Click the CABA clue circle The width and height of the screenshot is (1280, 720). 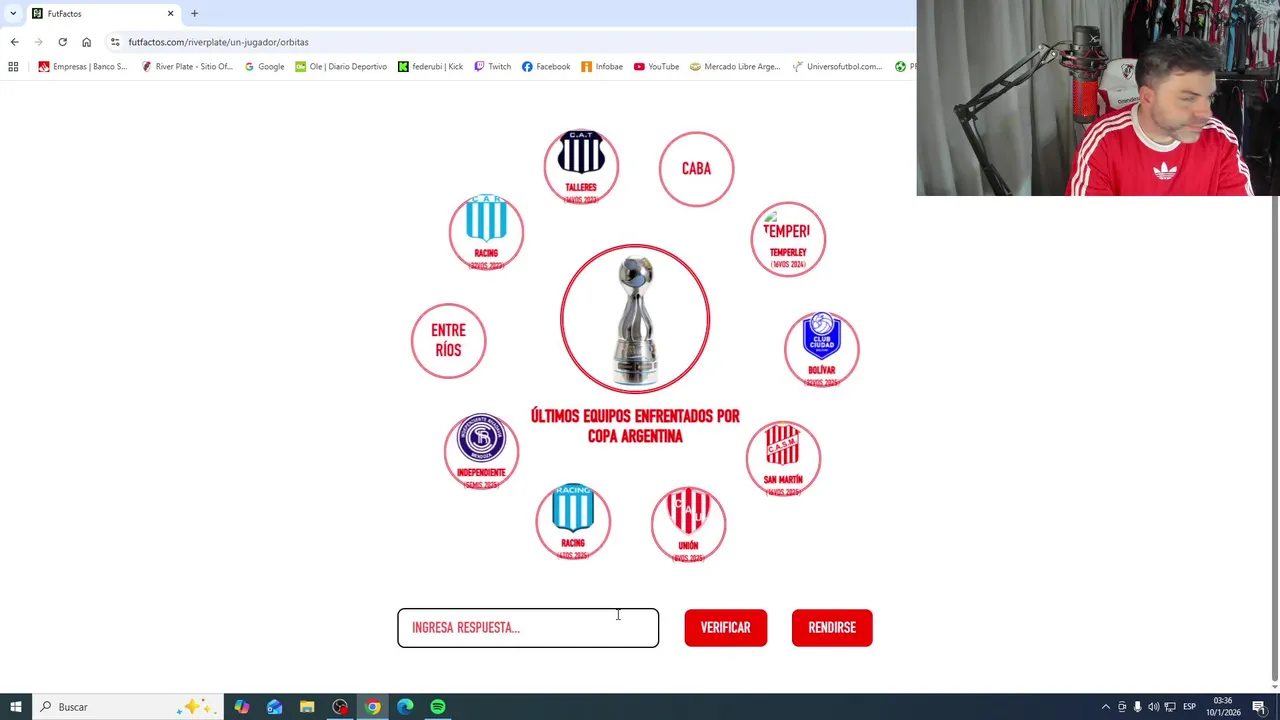coord(696,169)
